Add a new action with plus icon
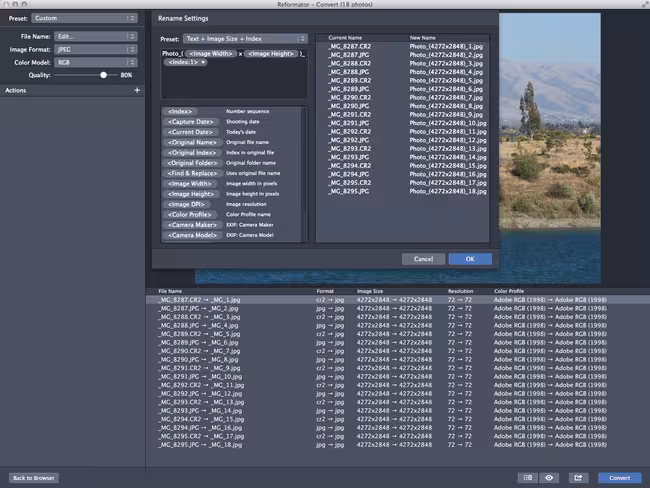650x488 pixels. pos(137,90)
